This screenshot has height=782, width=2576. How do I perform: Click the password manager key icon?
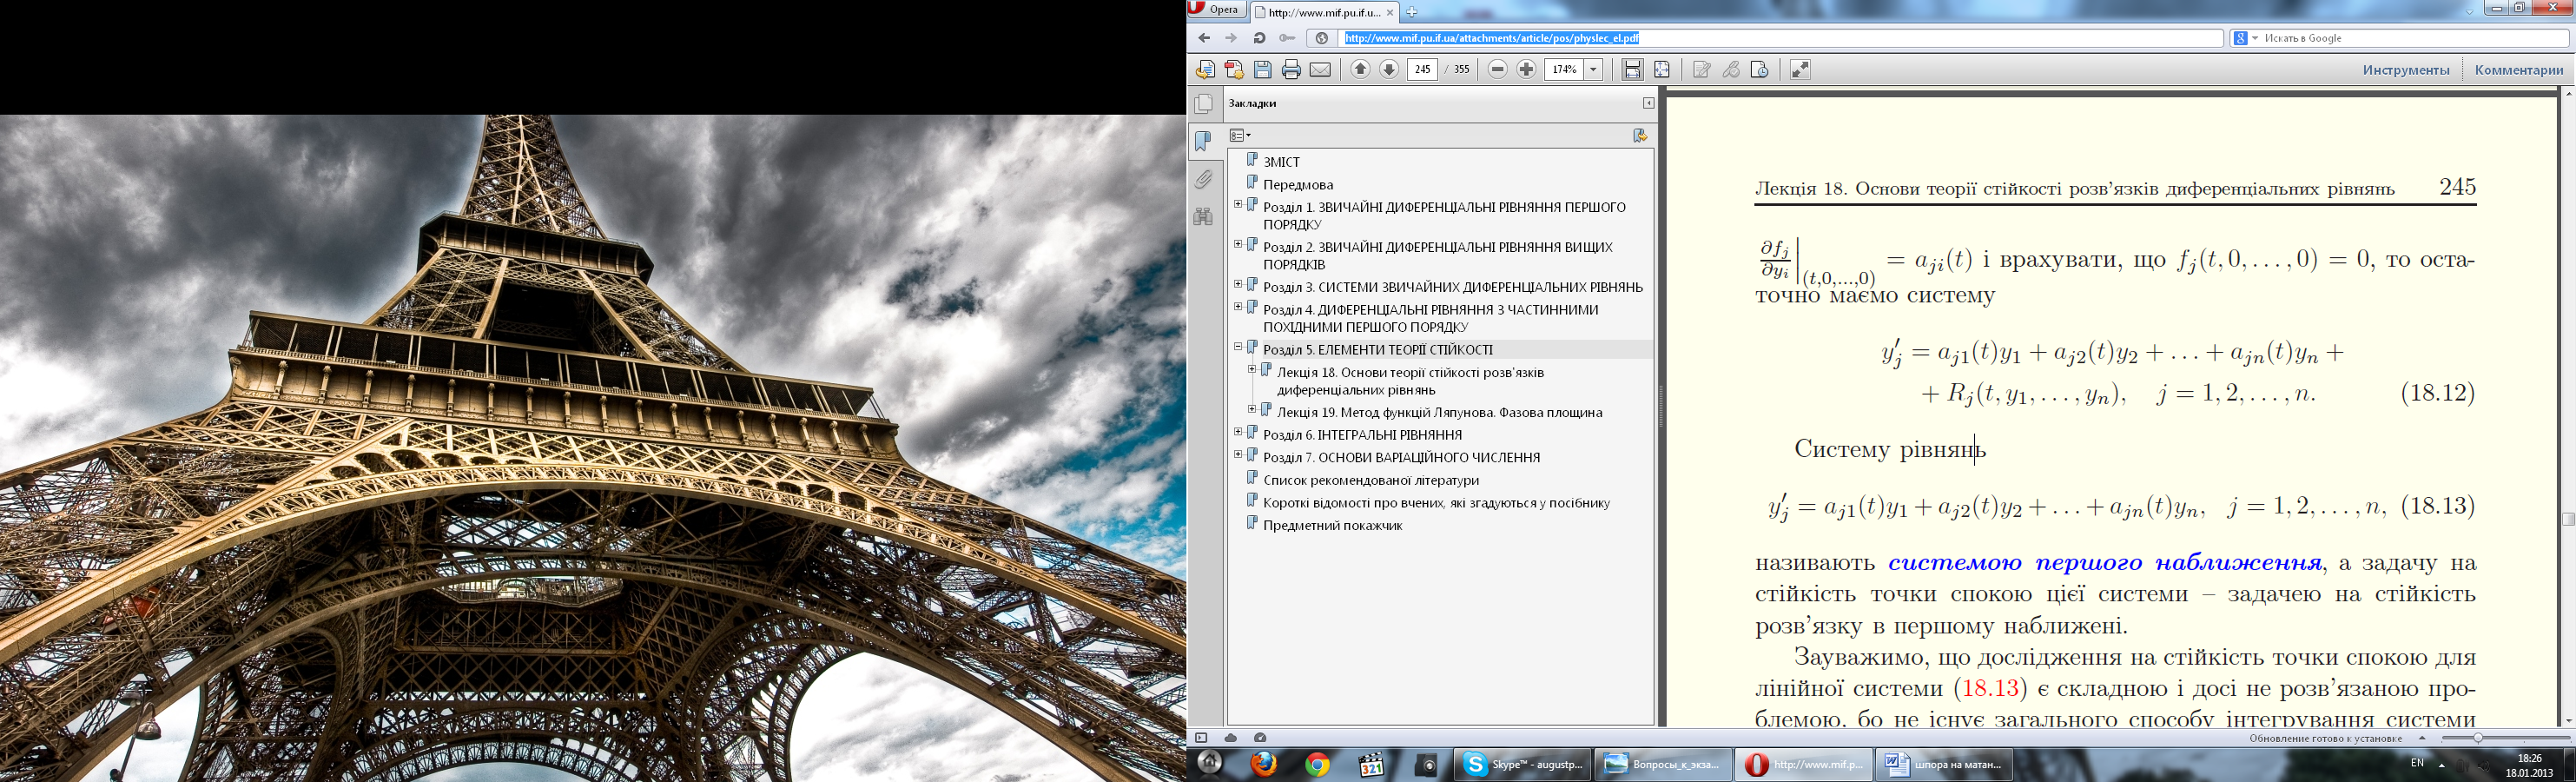1287,38
